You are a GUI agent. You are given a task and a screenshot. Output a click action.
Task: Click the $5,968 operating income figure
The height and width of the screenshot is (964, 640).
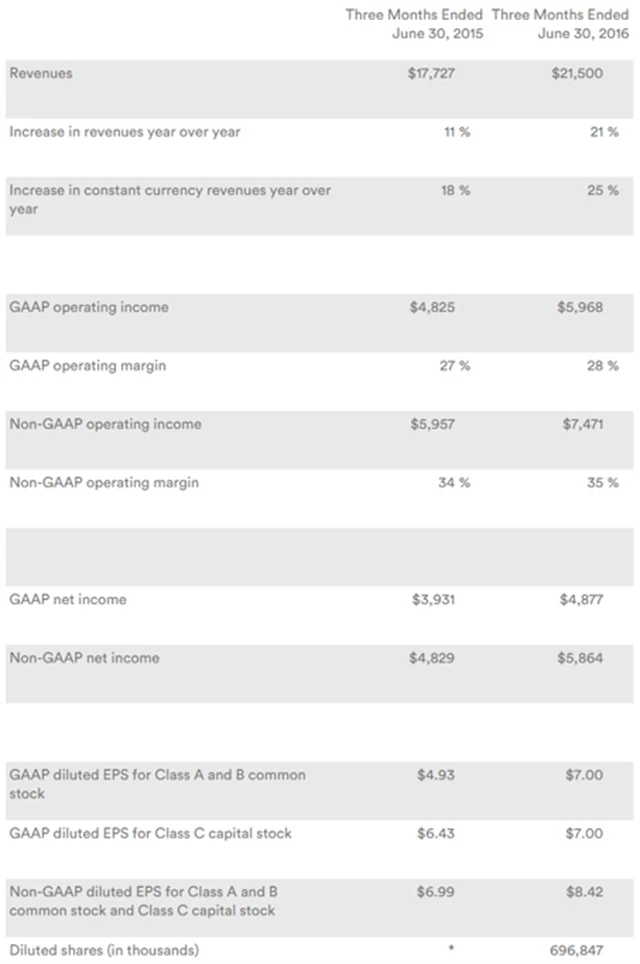tap(580, 307)
